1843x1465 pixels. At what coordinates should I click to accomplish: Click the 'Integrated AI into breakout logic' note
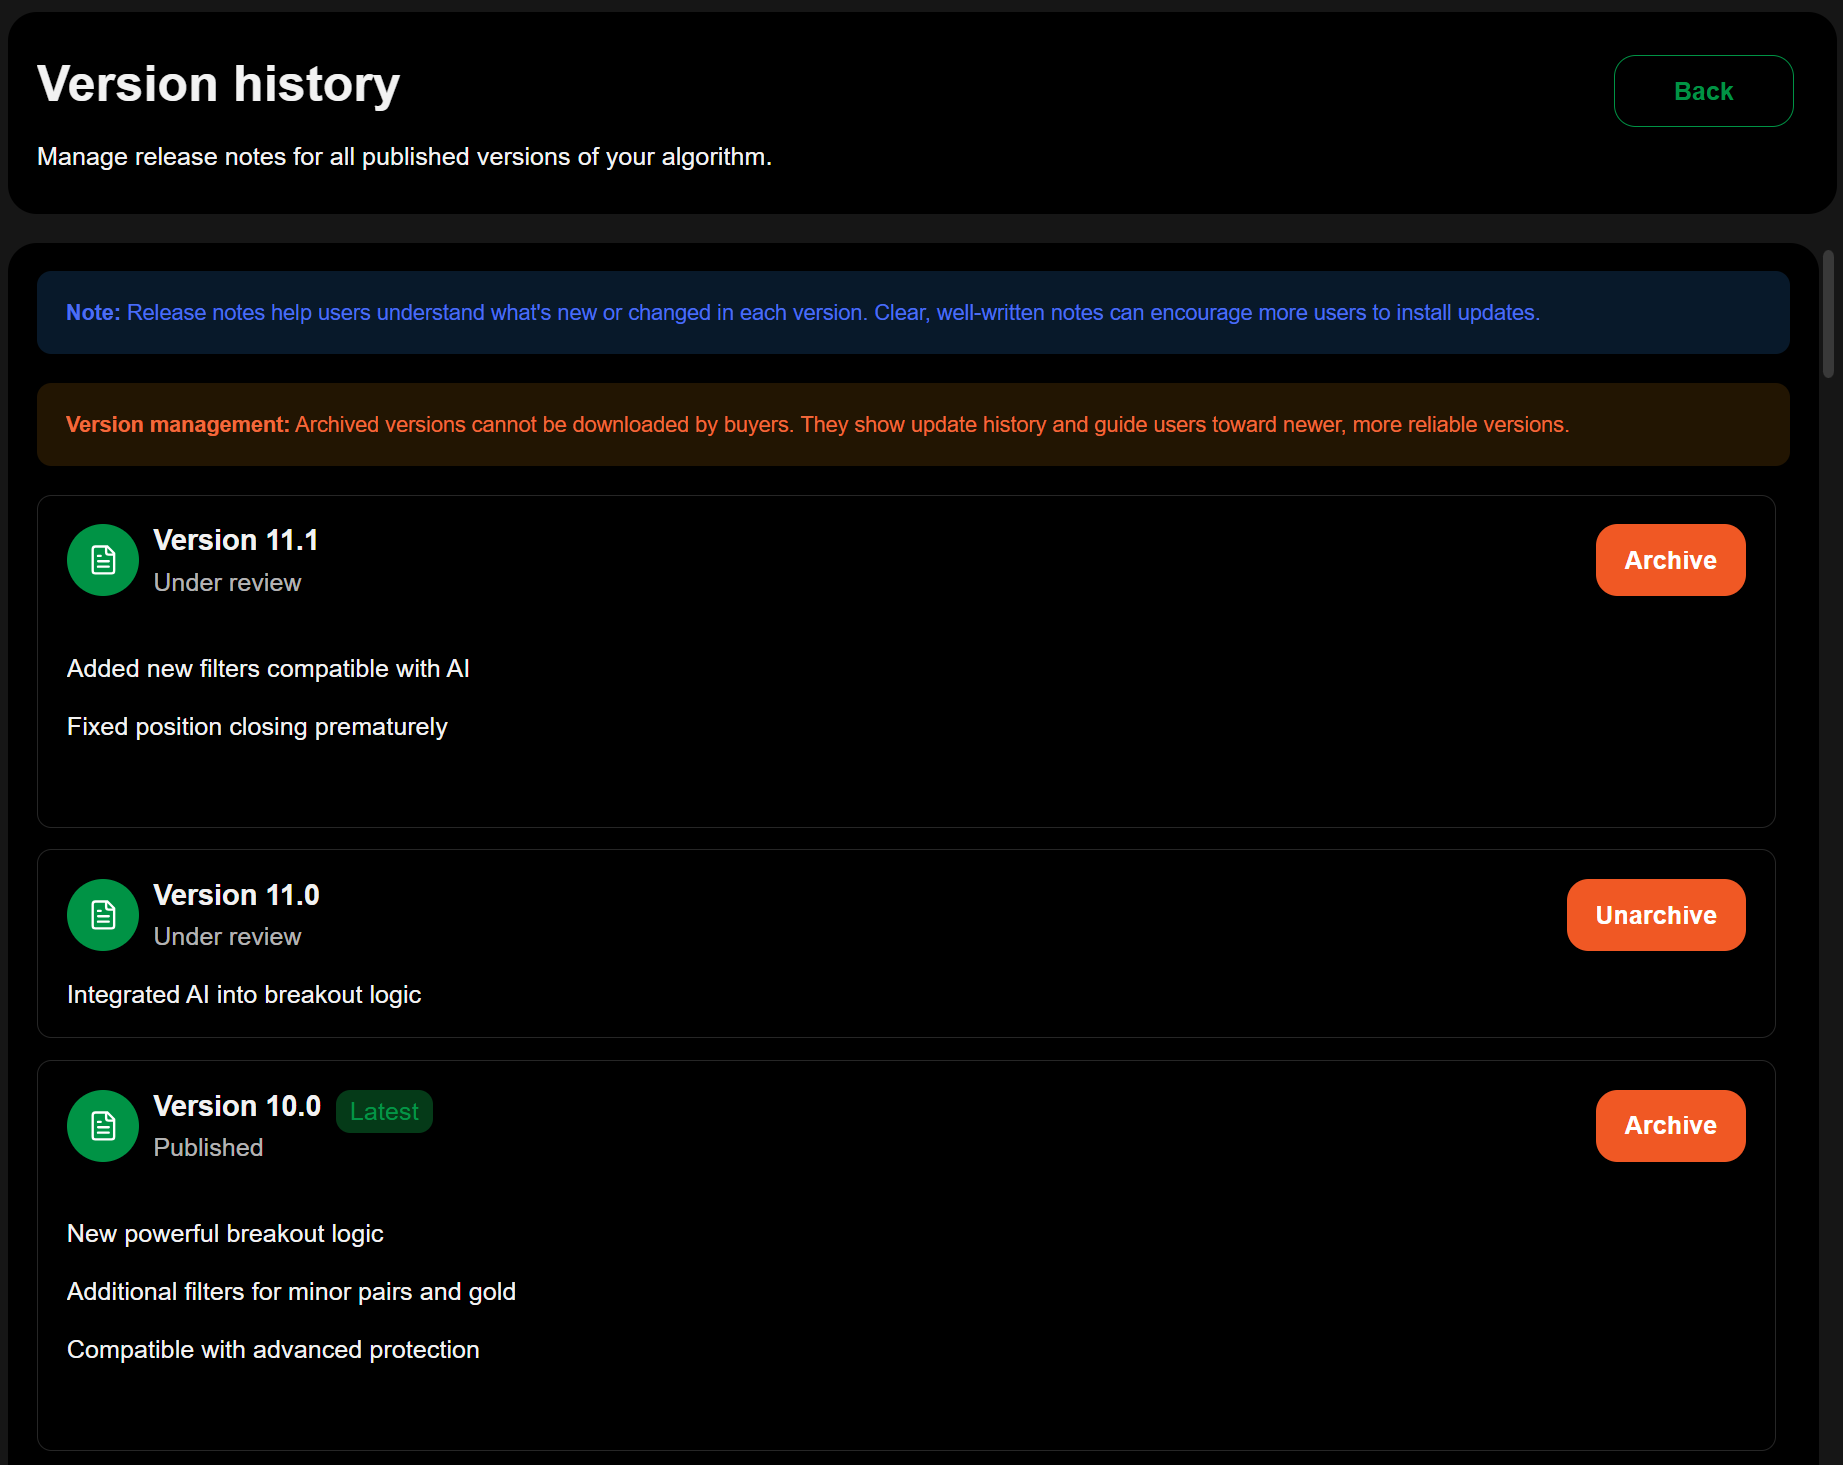pyautogui.click(x=244, y=995)
